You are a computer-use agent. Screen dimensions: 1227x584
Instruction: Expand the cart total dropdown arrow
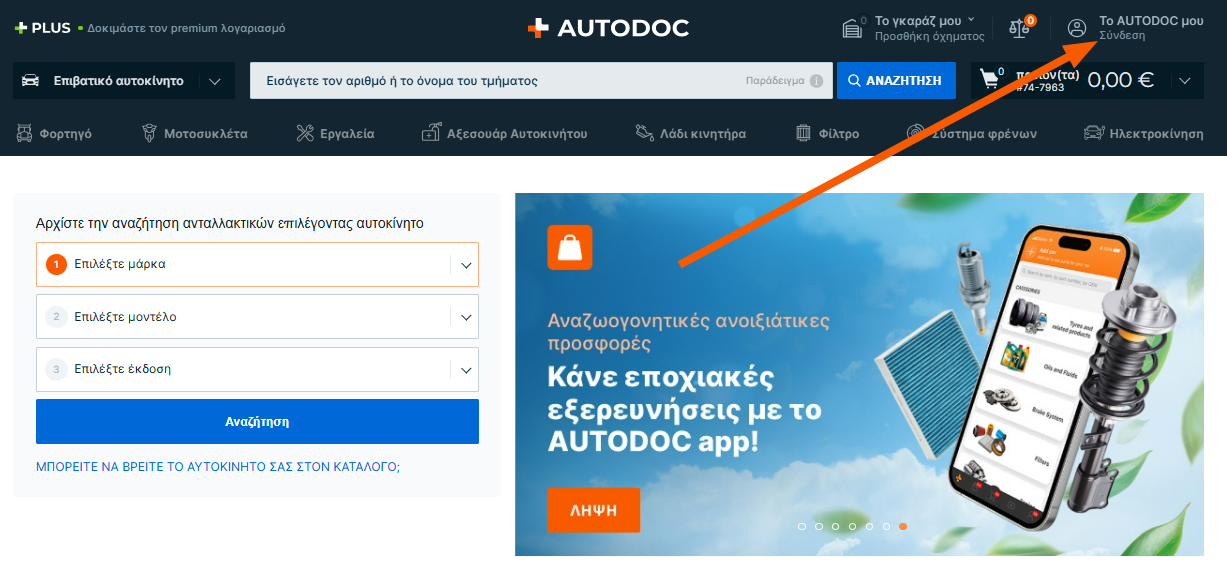pyautogui.click(x=1185, y=81)
